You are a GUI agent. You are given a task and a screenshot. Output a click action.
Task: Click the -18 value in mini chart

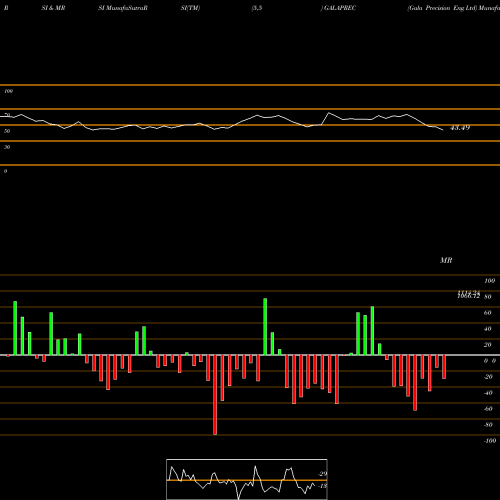click(x=323, y=486)
